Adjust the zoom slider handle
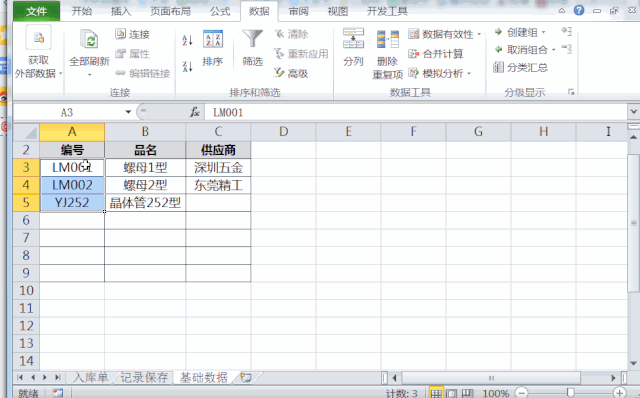The width and height of the screenshot is (640, 398). [570, 393]
